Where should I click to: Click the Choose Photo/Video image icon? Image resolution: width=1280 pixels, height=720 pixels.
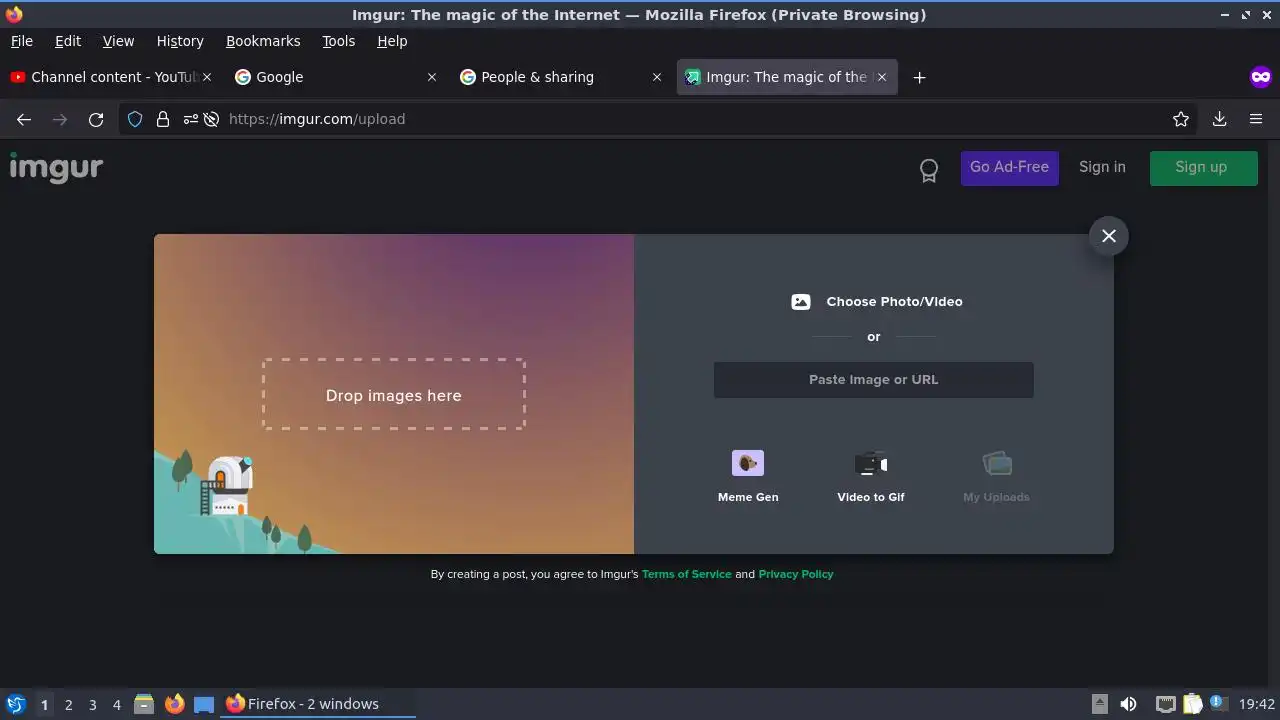801,302
